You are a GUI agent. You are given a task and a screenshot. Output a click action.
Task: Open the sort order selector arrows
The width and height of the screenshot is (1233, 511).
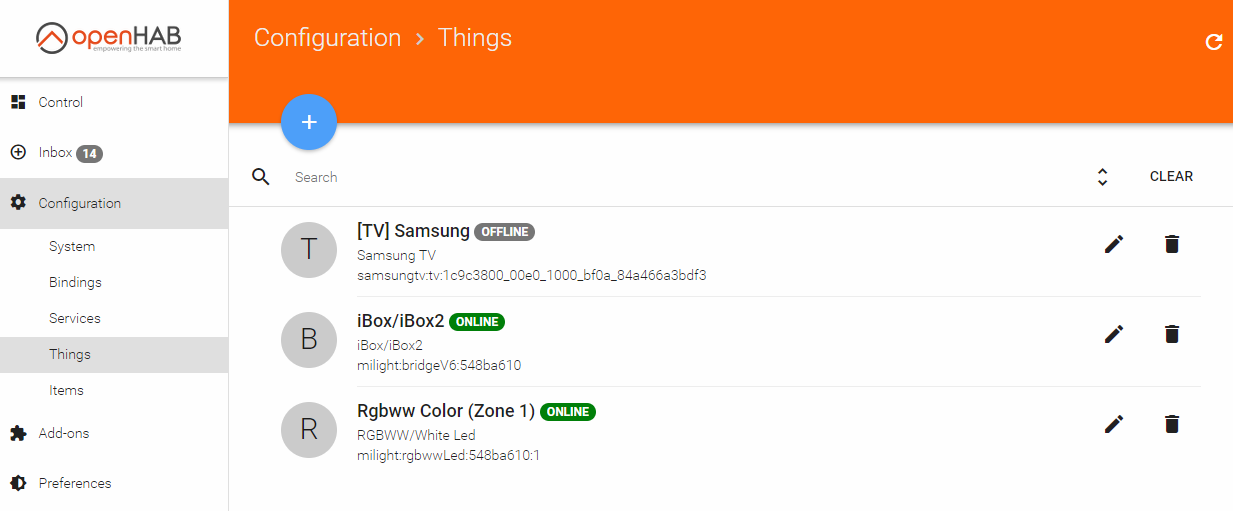coord(1102,177)
